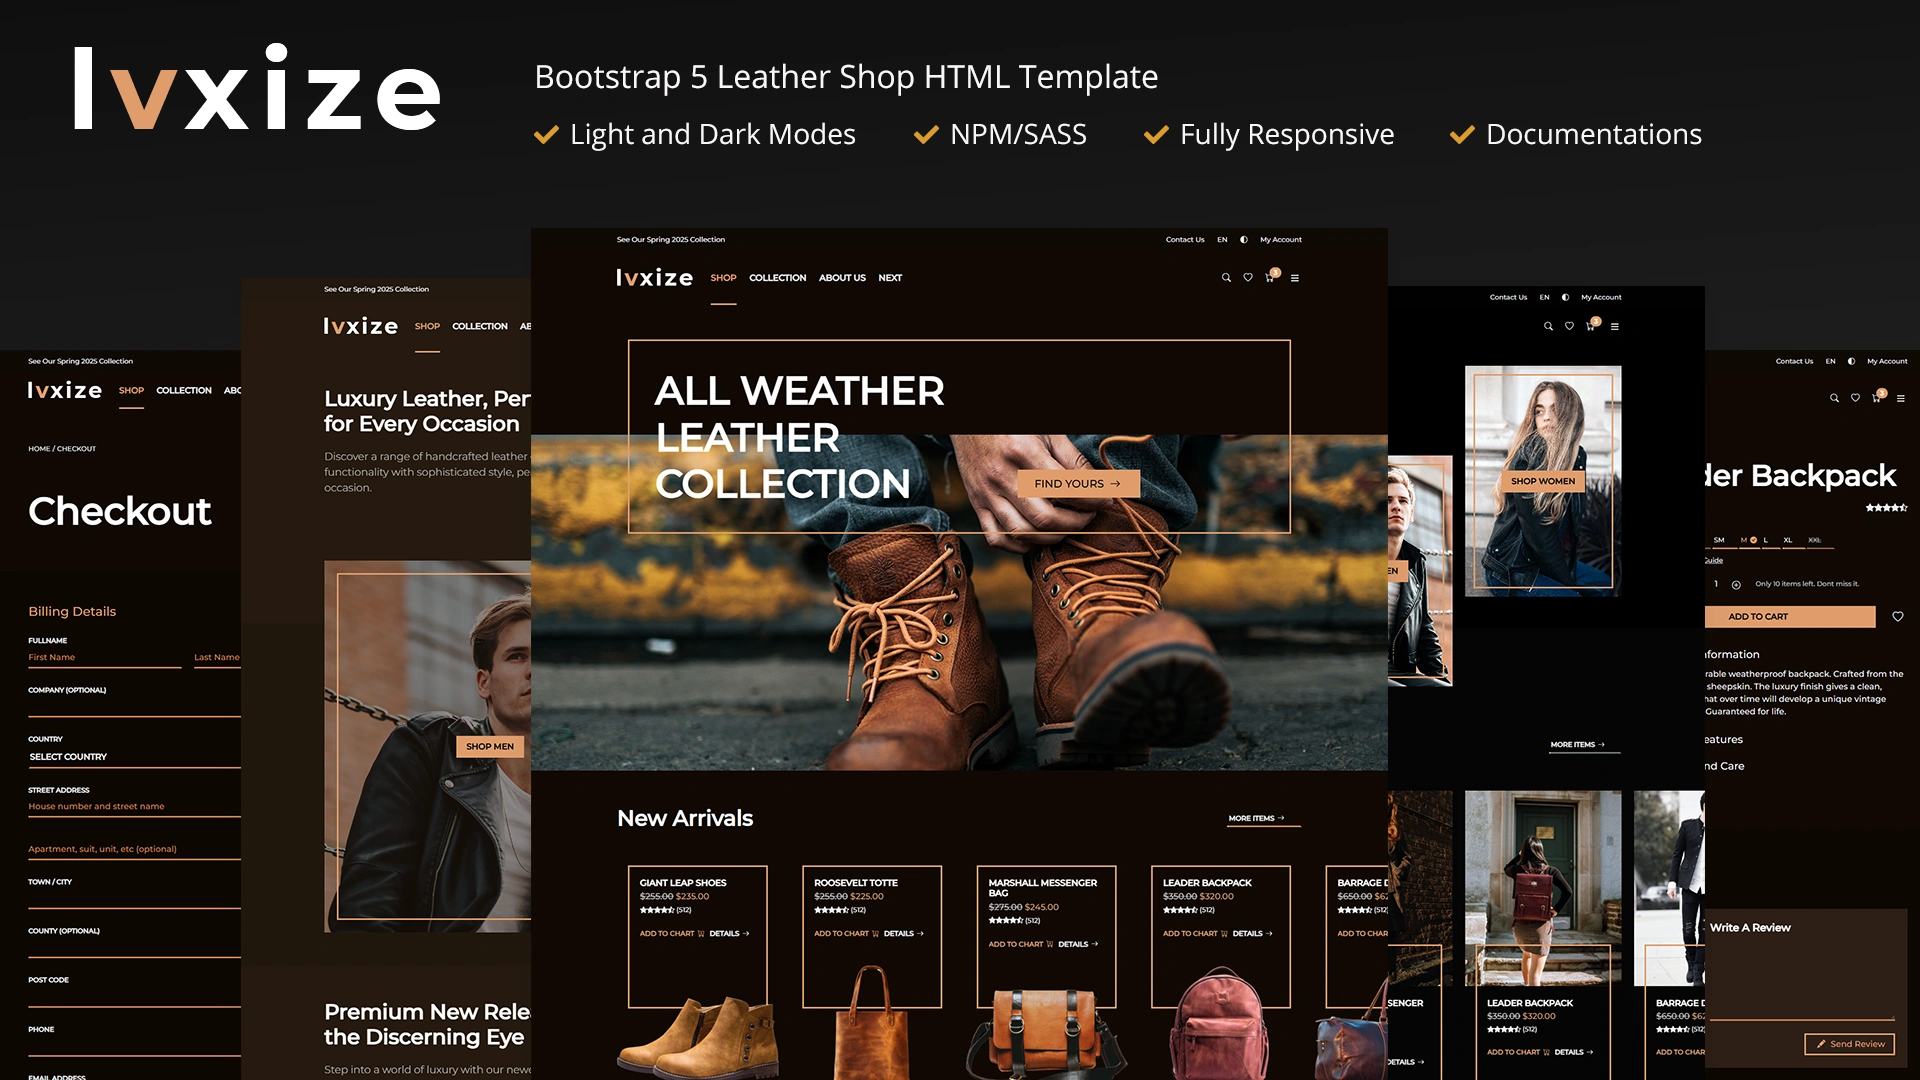Click backpack product star rating

[x=1886, y=508]
